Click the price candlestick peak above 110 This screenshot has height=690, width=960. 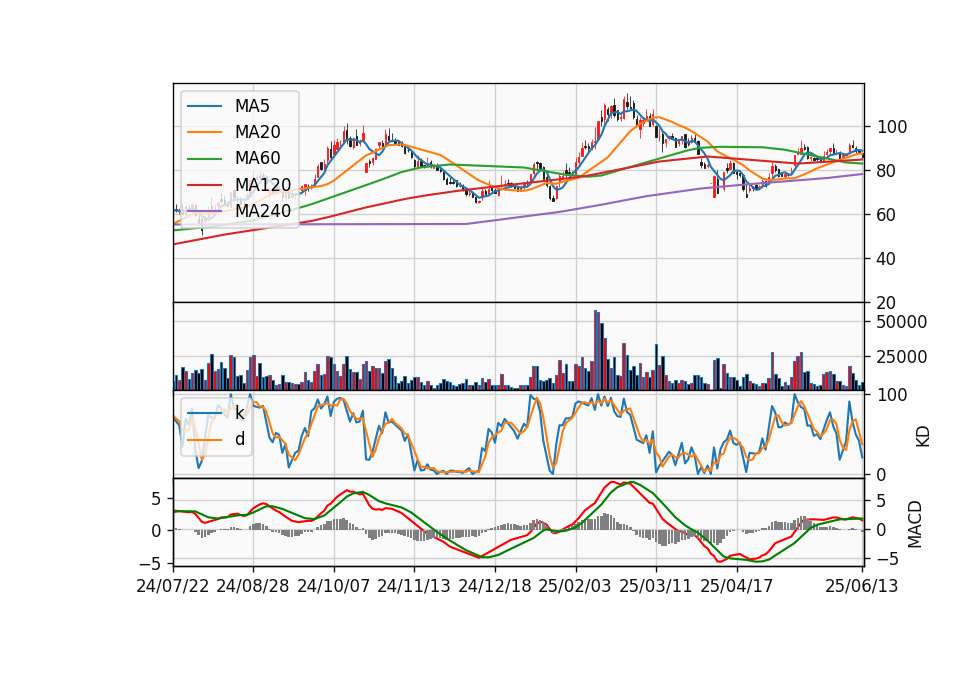(626, 102)
